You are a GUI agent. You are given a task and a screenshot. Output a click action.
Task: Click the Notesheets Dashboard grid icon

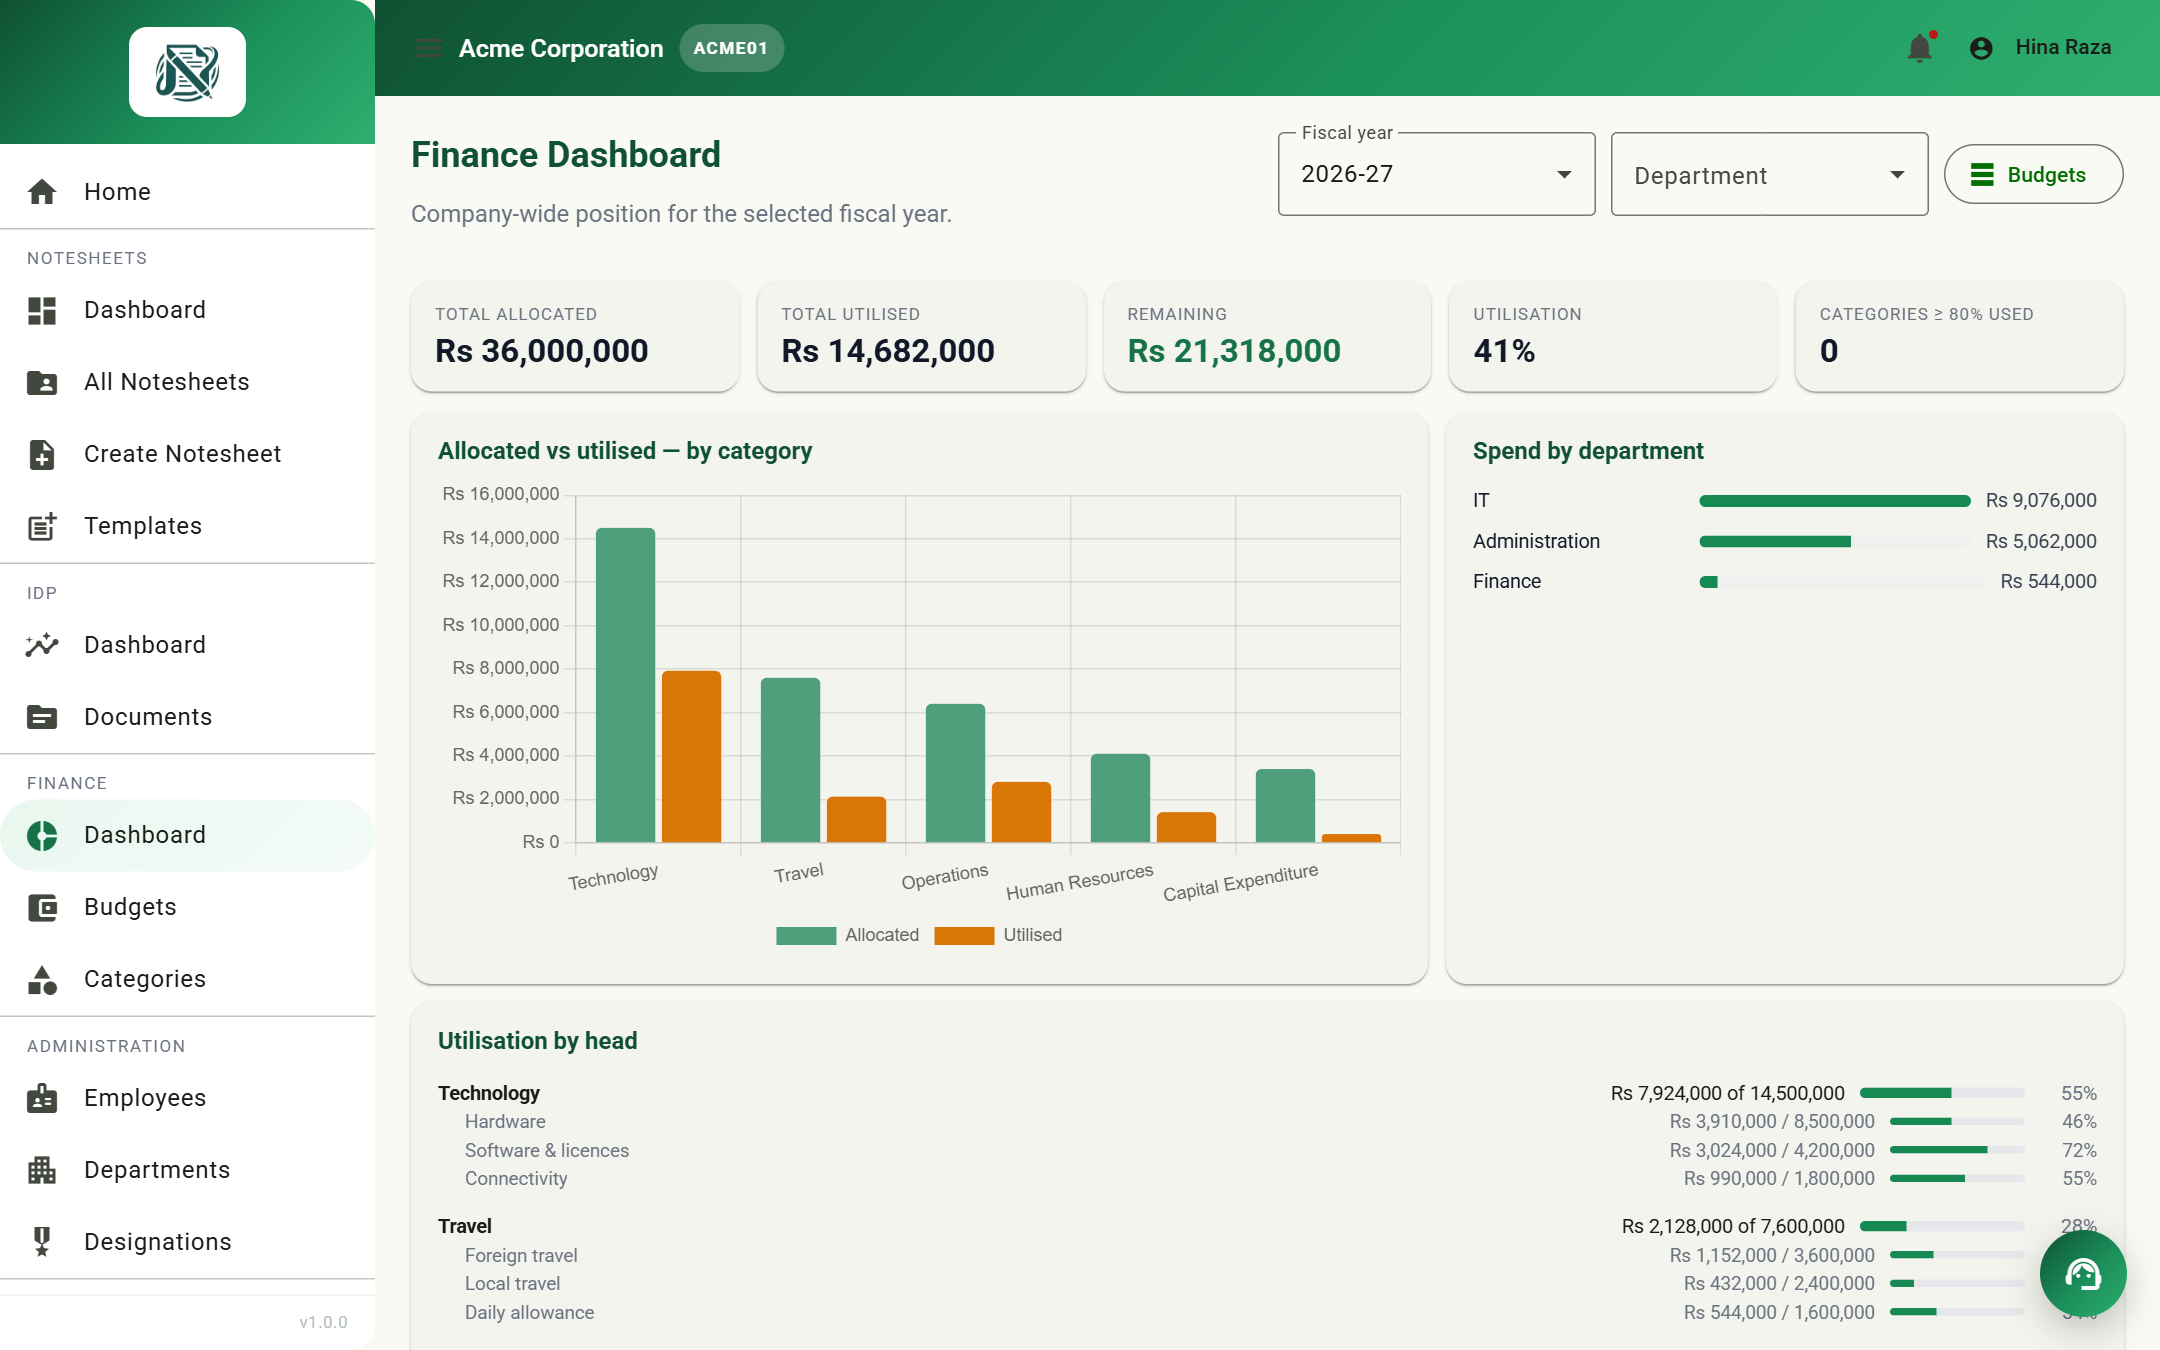point(42,310)
